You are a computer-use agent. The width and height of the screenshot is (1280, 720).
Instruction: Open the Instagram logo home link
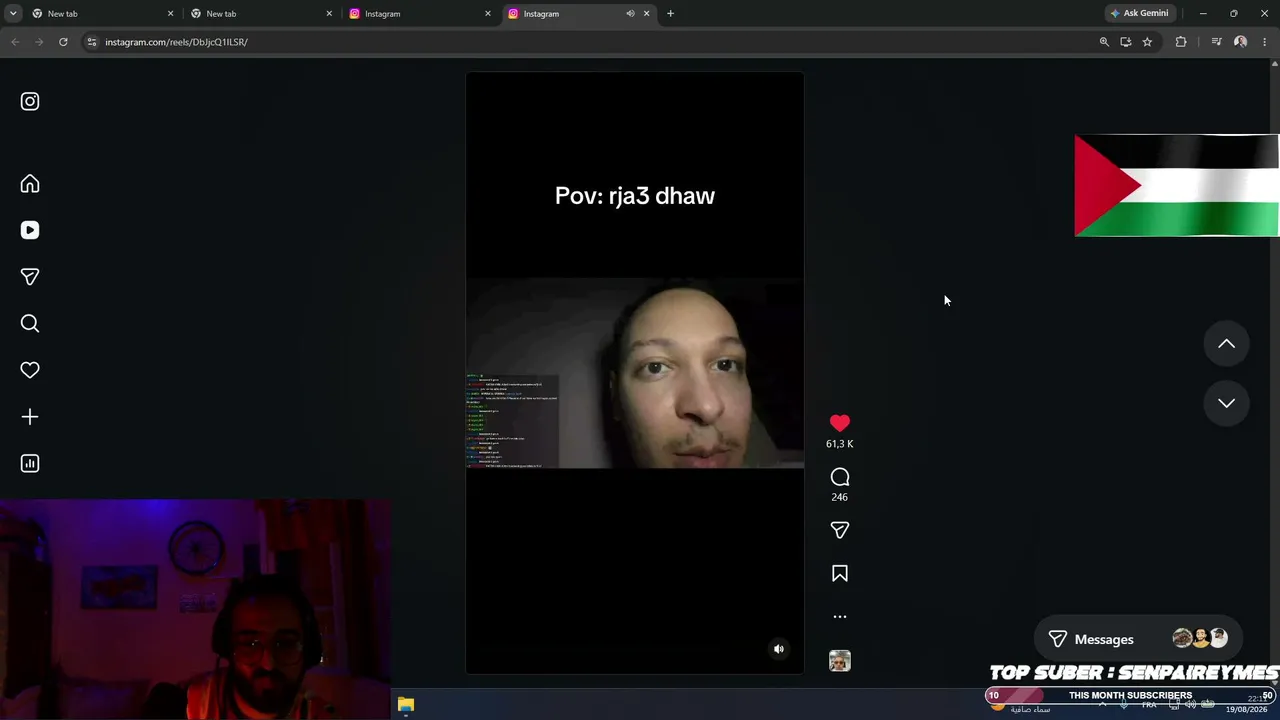click(x=30, y=101)
